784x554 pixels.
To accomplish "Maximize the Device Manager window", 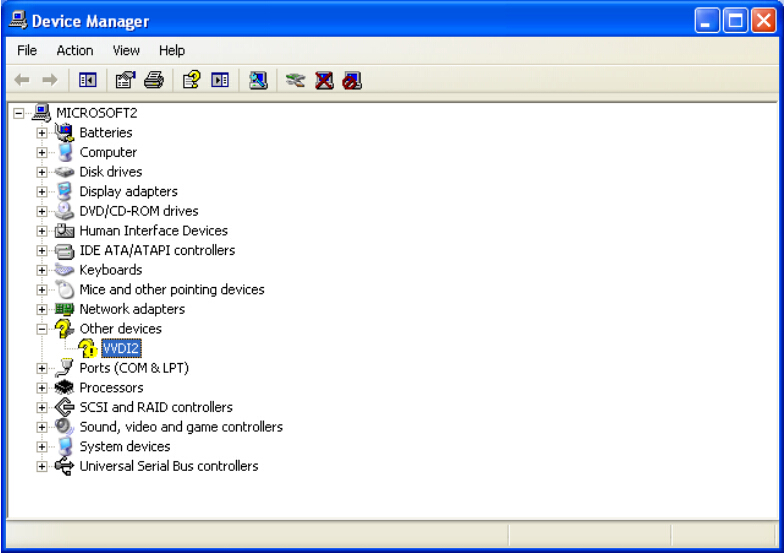I will (736, 20).
